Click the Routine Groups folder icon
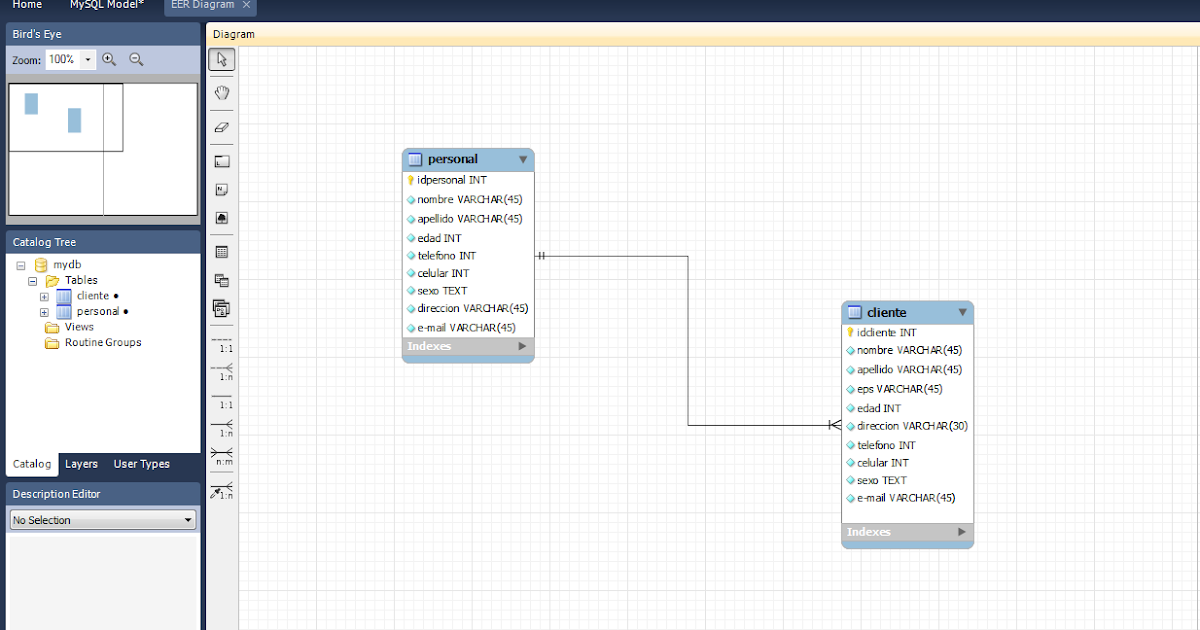 coord(52,343)
